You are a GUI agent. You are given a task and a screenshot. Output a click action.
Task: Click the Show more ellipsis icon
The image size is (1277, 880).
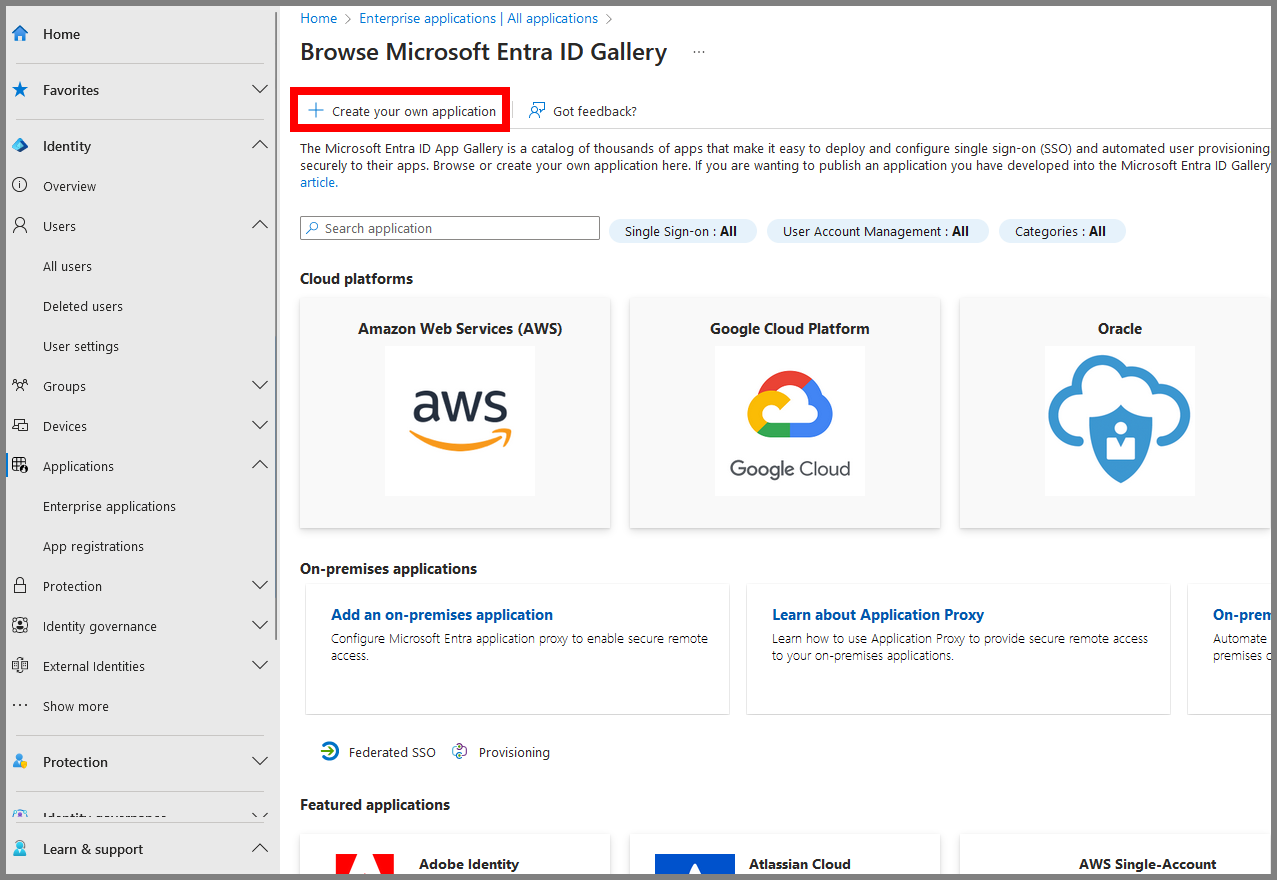[20, 705]
